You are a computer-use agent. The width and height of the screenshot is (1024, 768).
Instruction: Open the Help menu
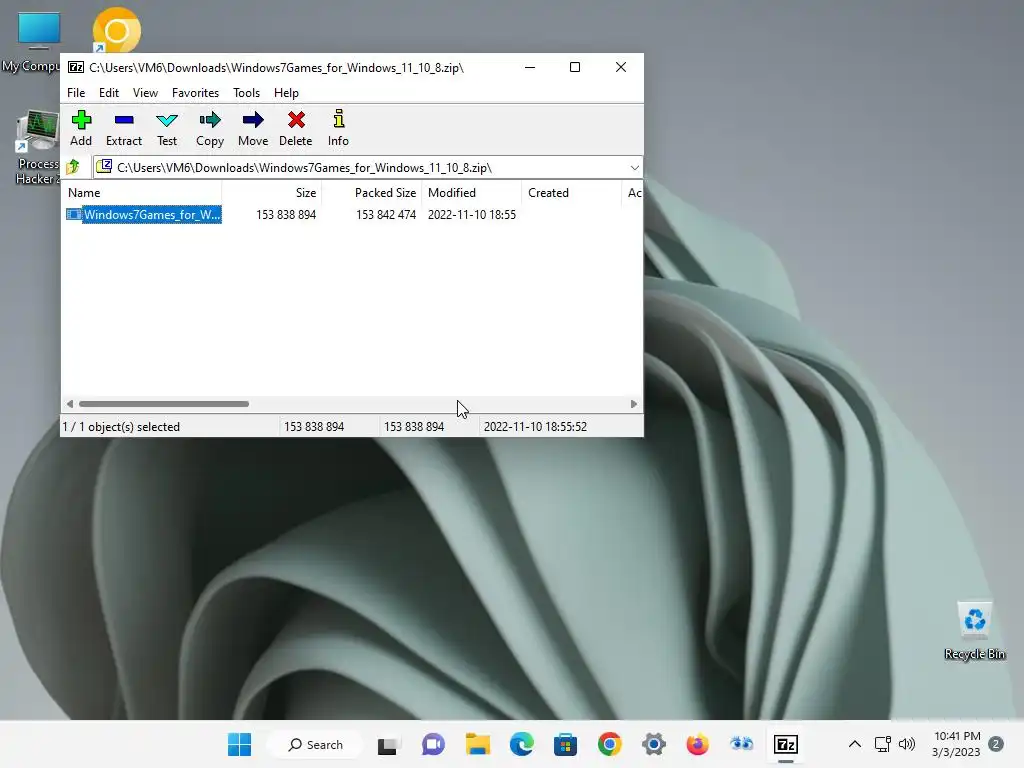point(286,93)
